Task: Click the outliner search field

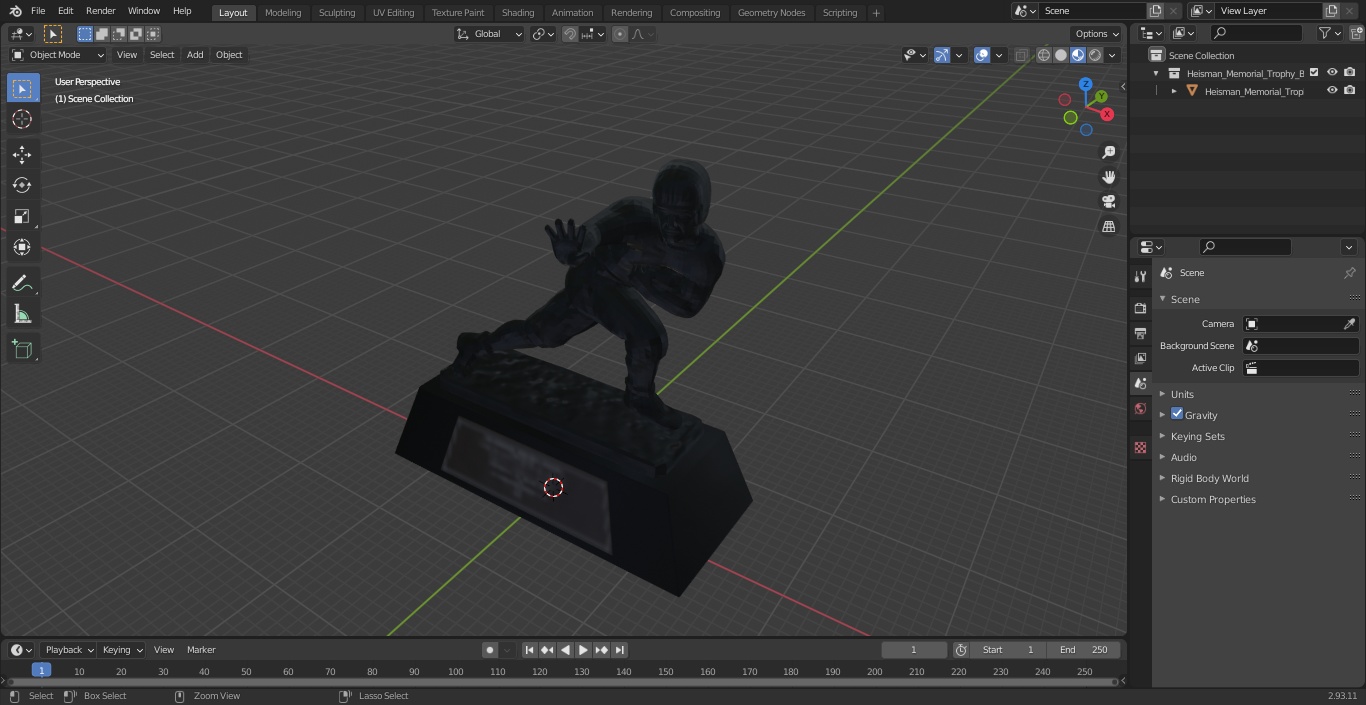Action: (1256, 33)
